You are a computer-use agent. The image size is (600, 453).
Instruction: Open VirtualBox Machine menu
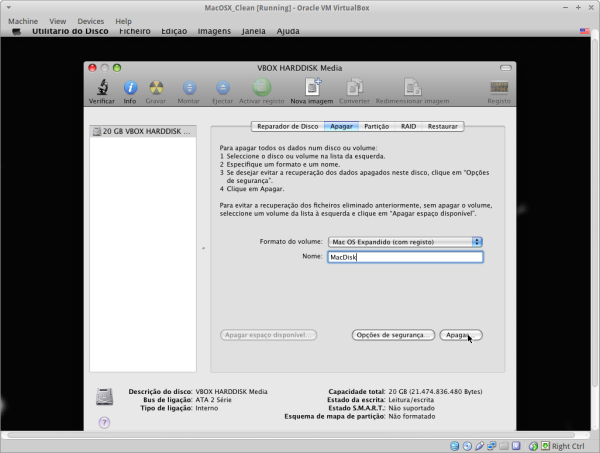click(x=23, y=21)
